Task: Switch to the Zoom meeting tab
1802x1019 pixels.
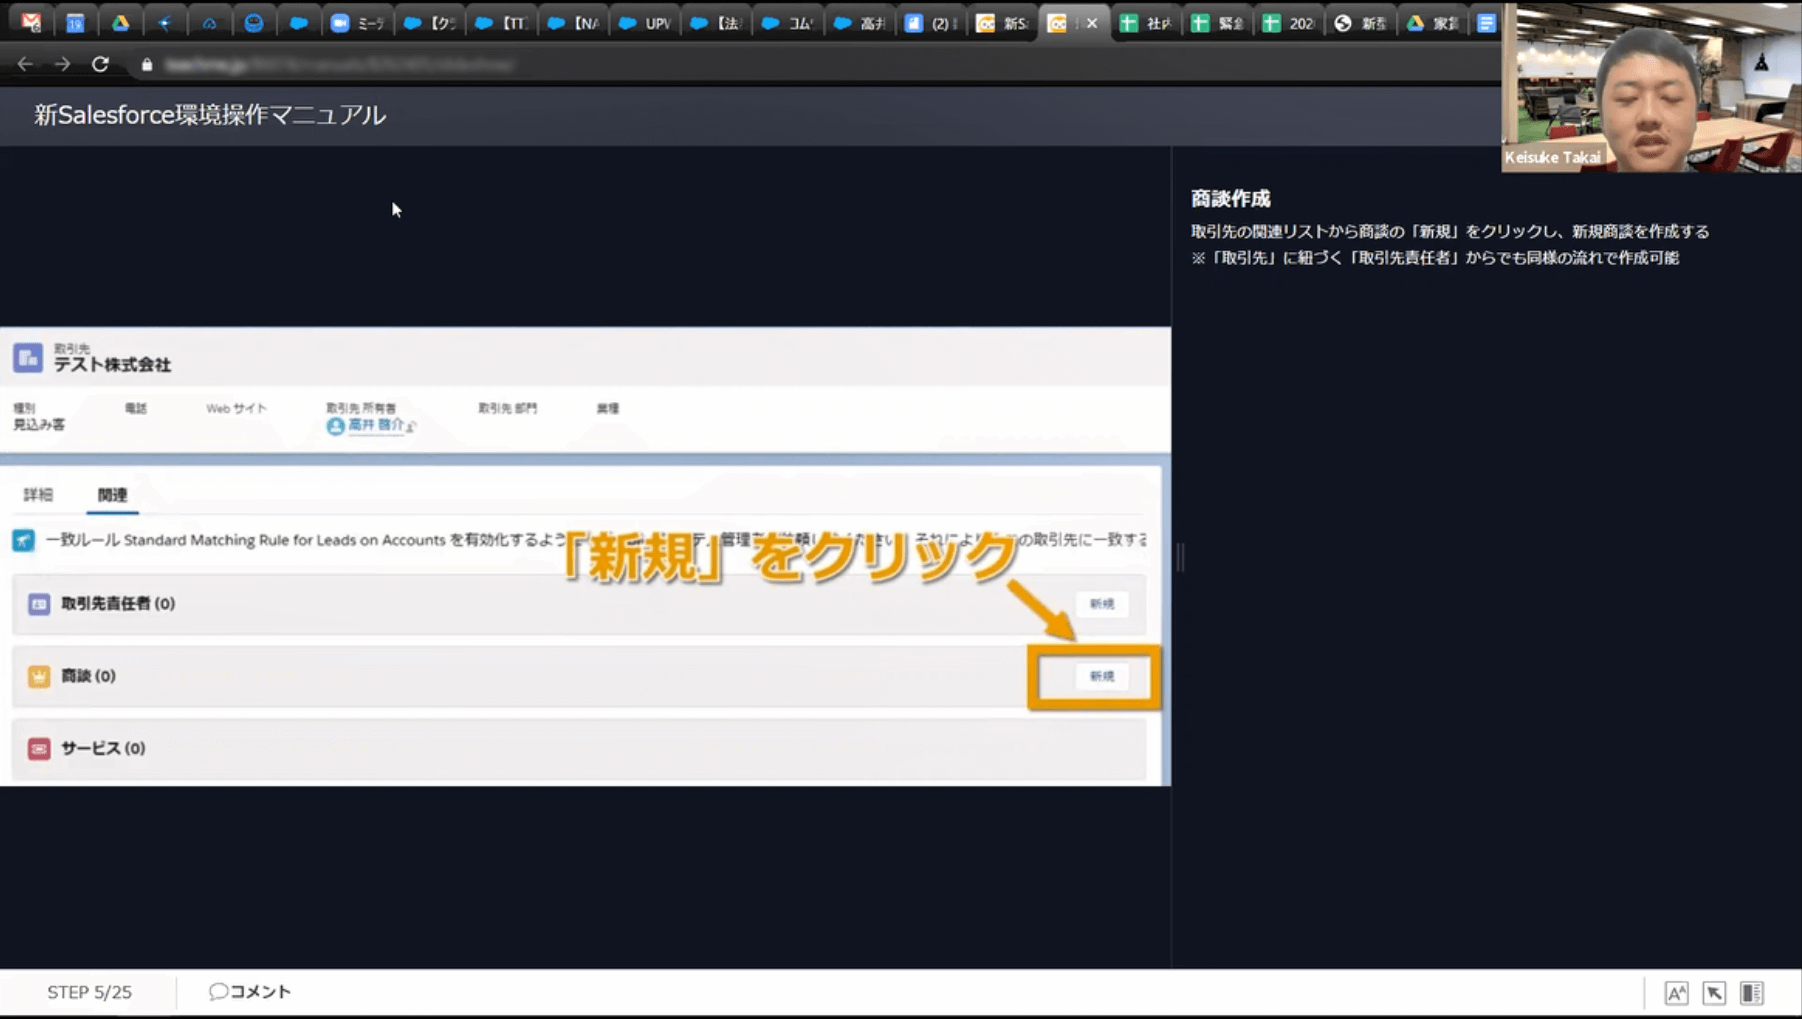Action: tap(357, 22)
